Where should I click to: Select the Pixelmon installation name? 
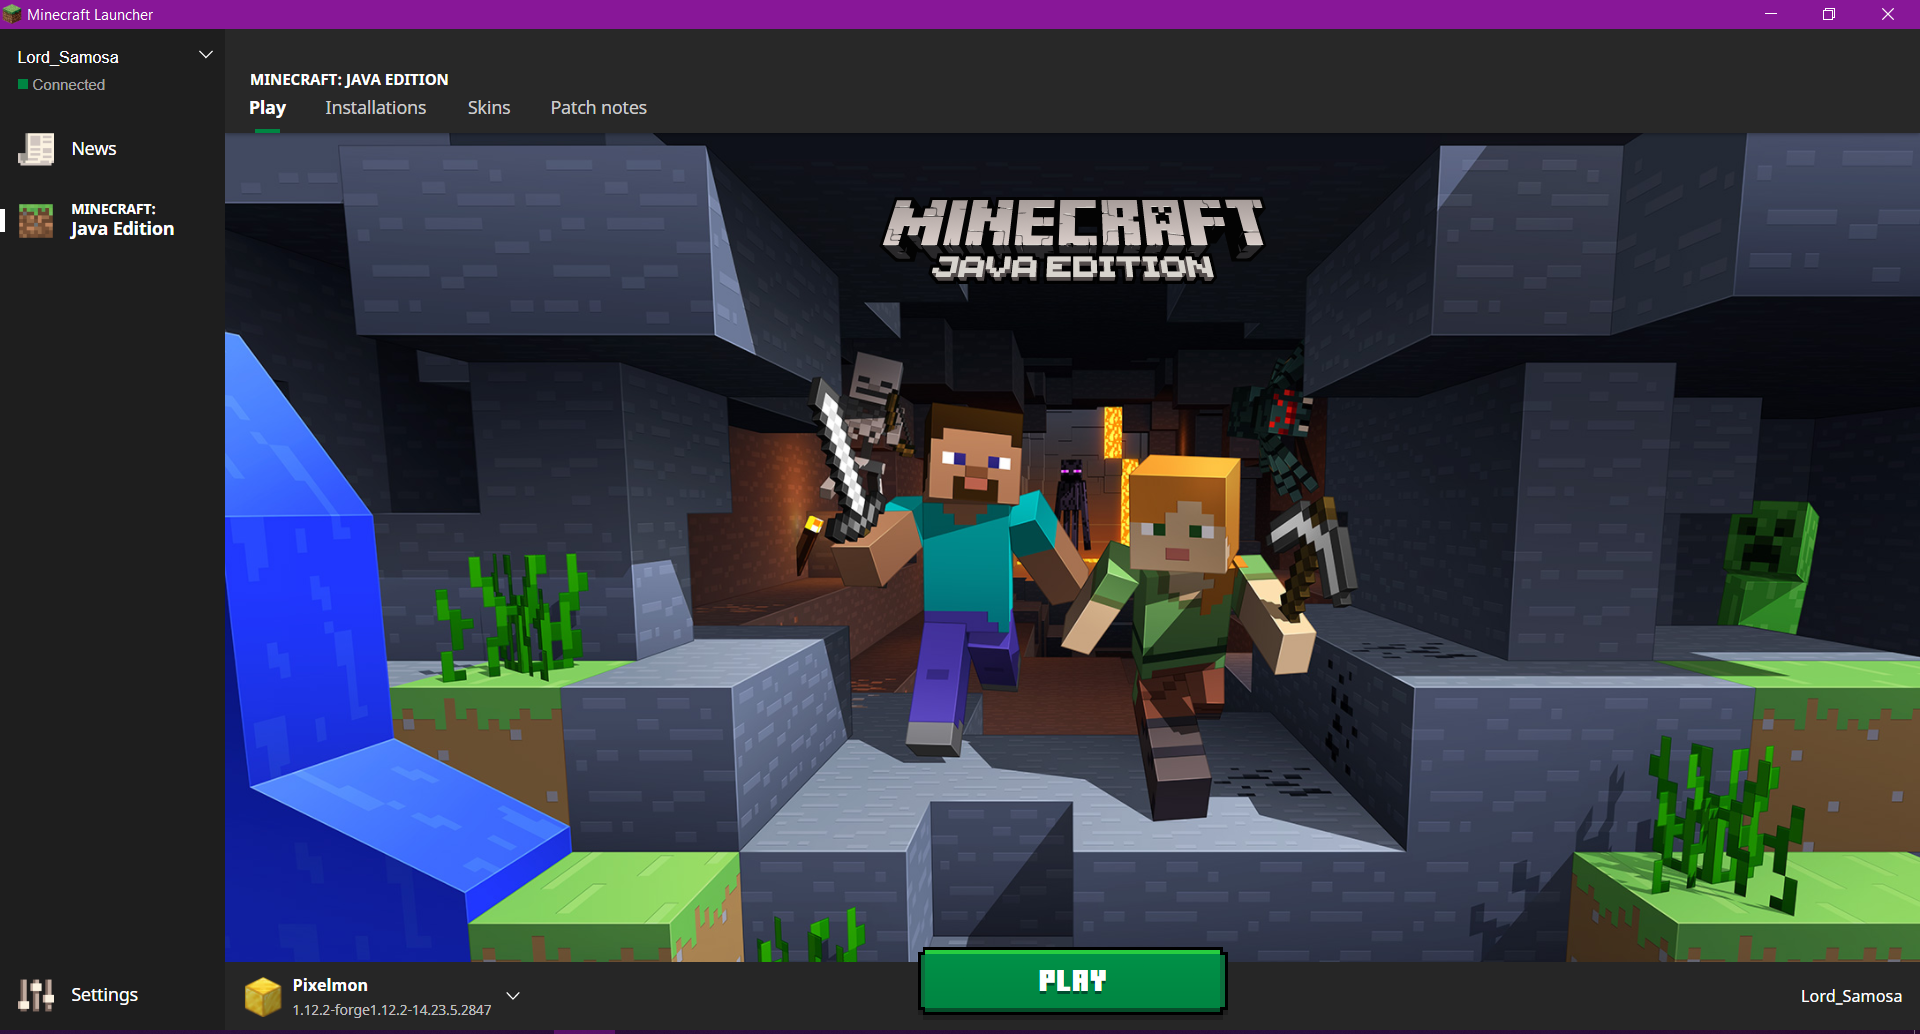coord(330,985)
